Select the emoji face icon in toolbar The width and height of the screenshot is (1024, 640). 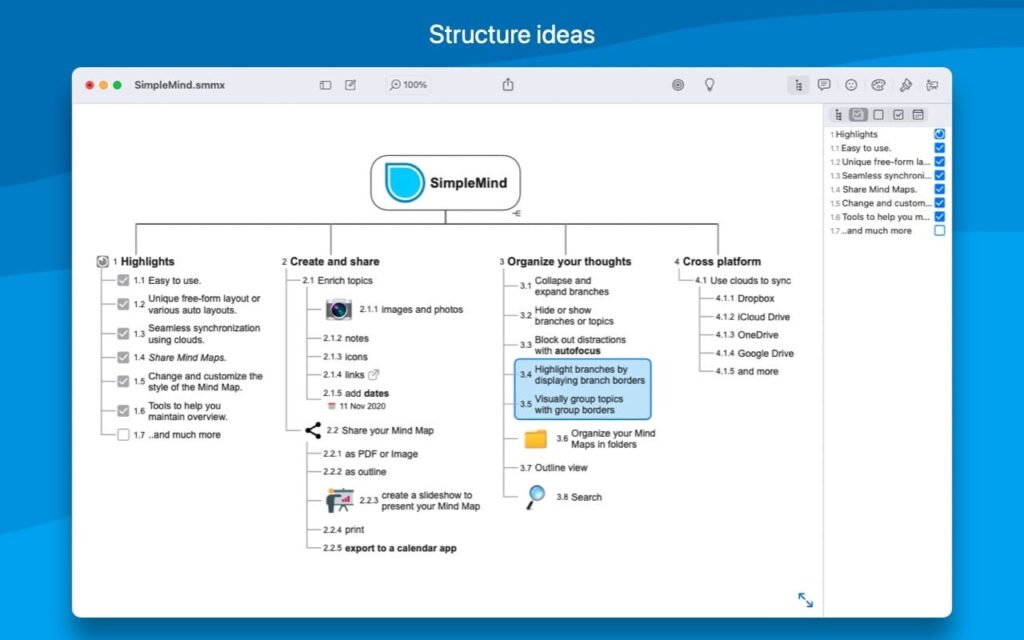(x=851, y=85)
